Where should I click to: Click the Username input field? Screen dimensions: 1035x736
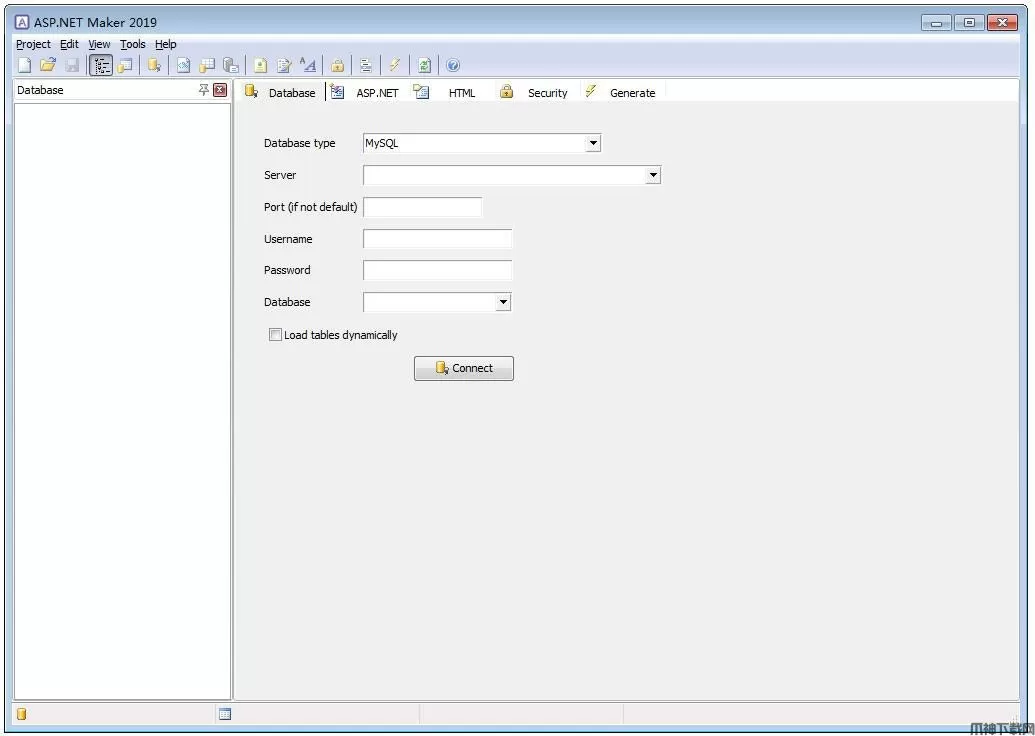click(437, 239)
